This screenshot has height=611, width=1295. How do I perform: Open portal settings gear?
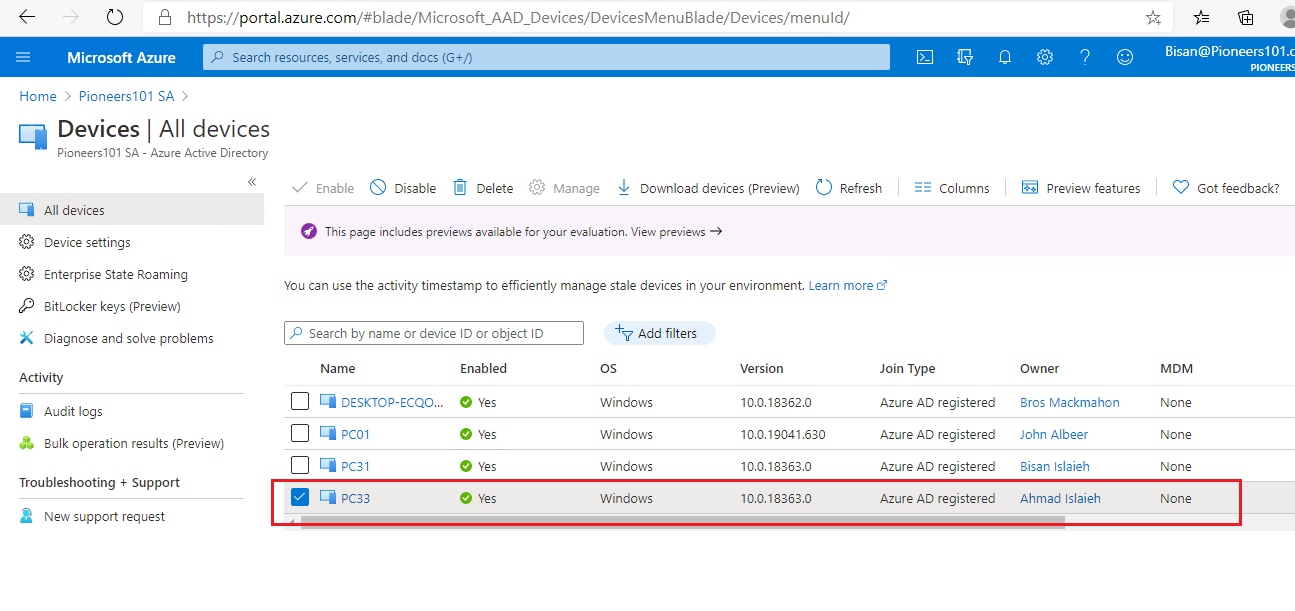[1045, 57]
